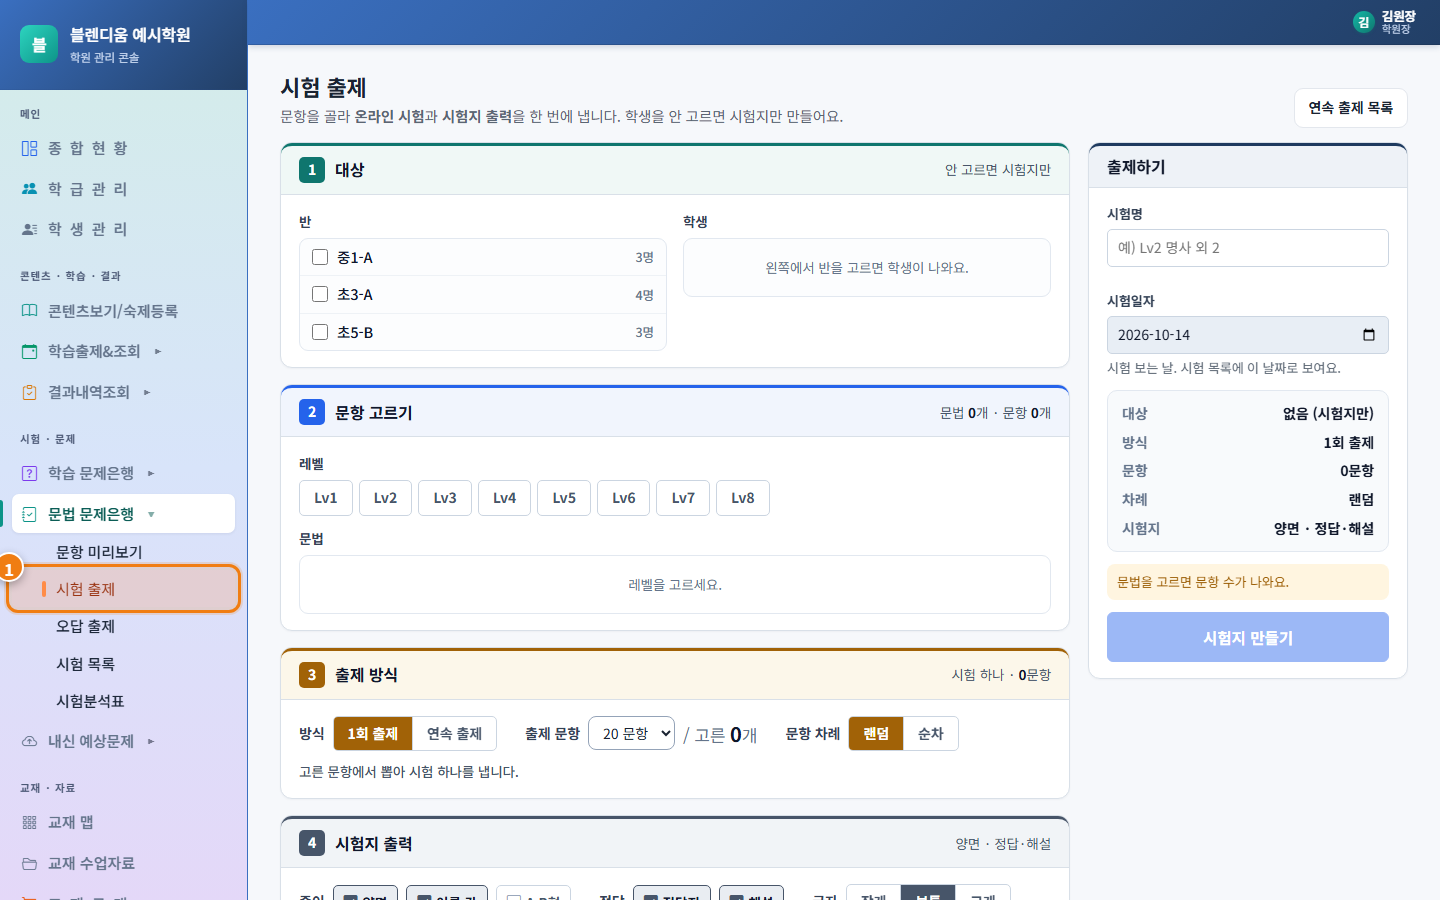The image size is (1440, 900).
Task: Check the 초3-A class checkbox
Action: coord(320,294)
